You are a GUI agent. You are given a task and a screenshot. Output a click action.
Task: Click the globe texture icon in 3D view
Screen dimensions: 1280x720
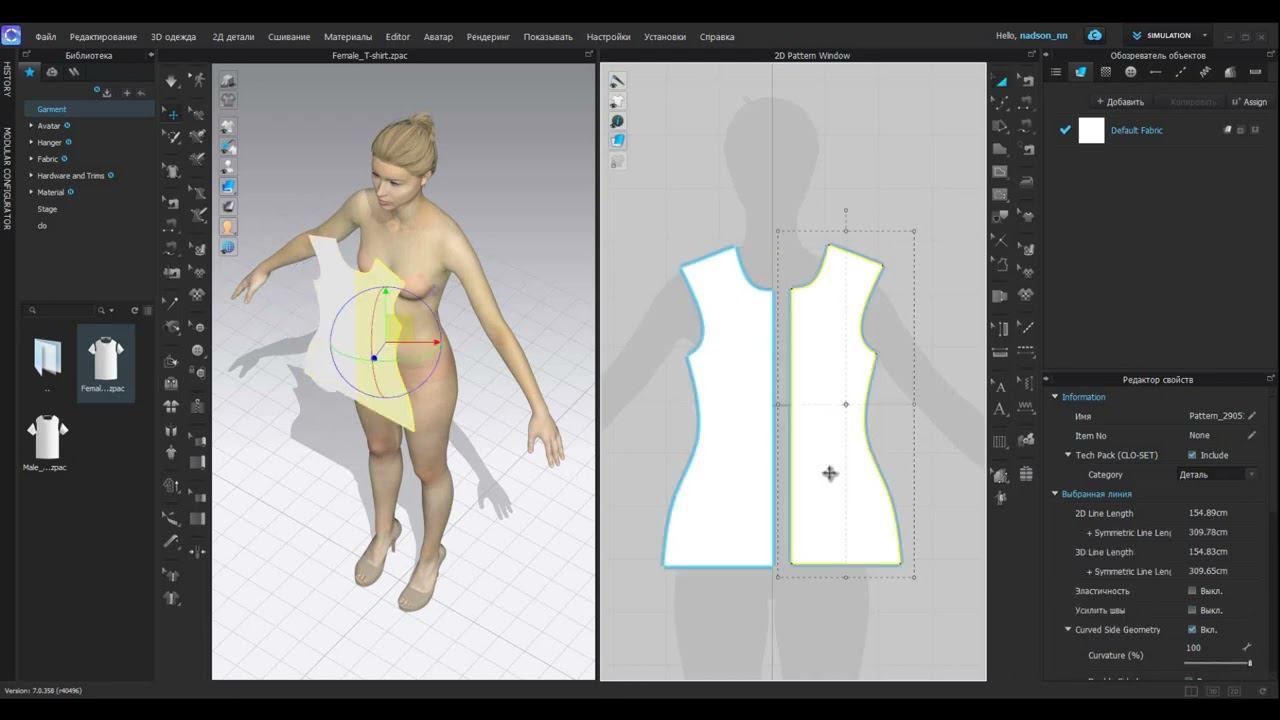coord(228,247)
